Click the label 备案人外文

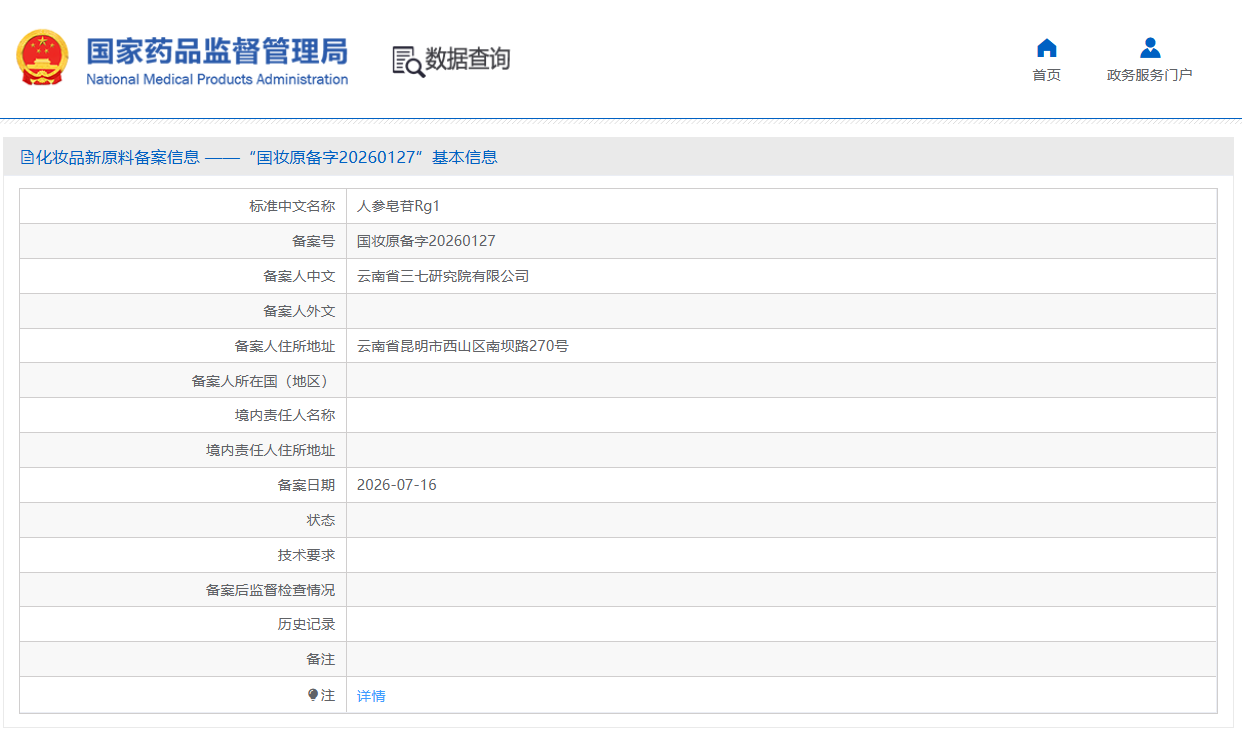[299, 311]
